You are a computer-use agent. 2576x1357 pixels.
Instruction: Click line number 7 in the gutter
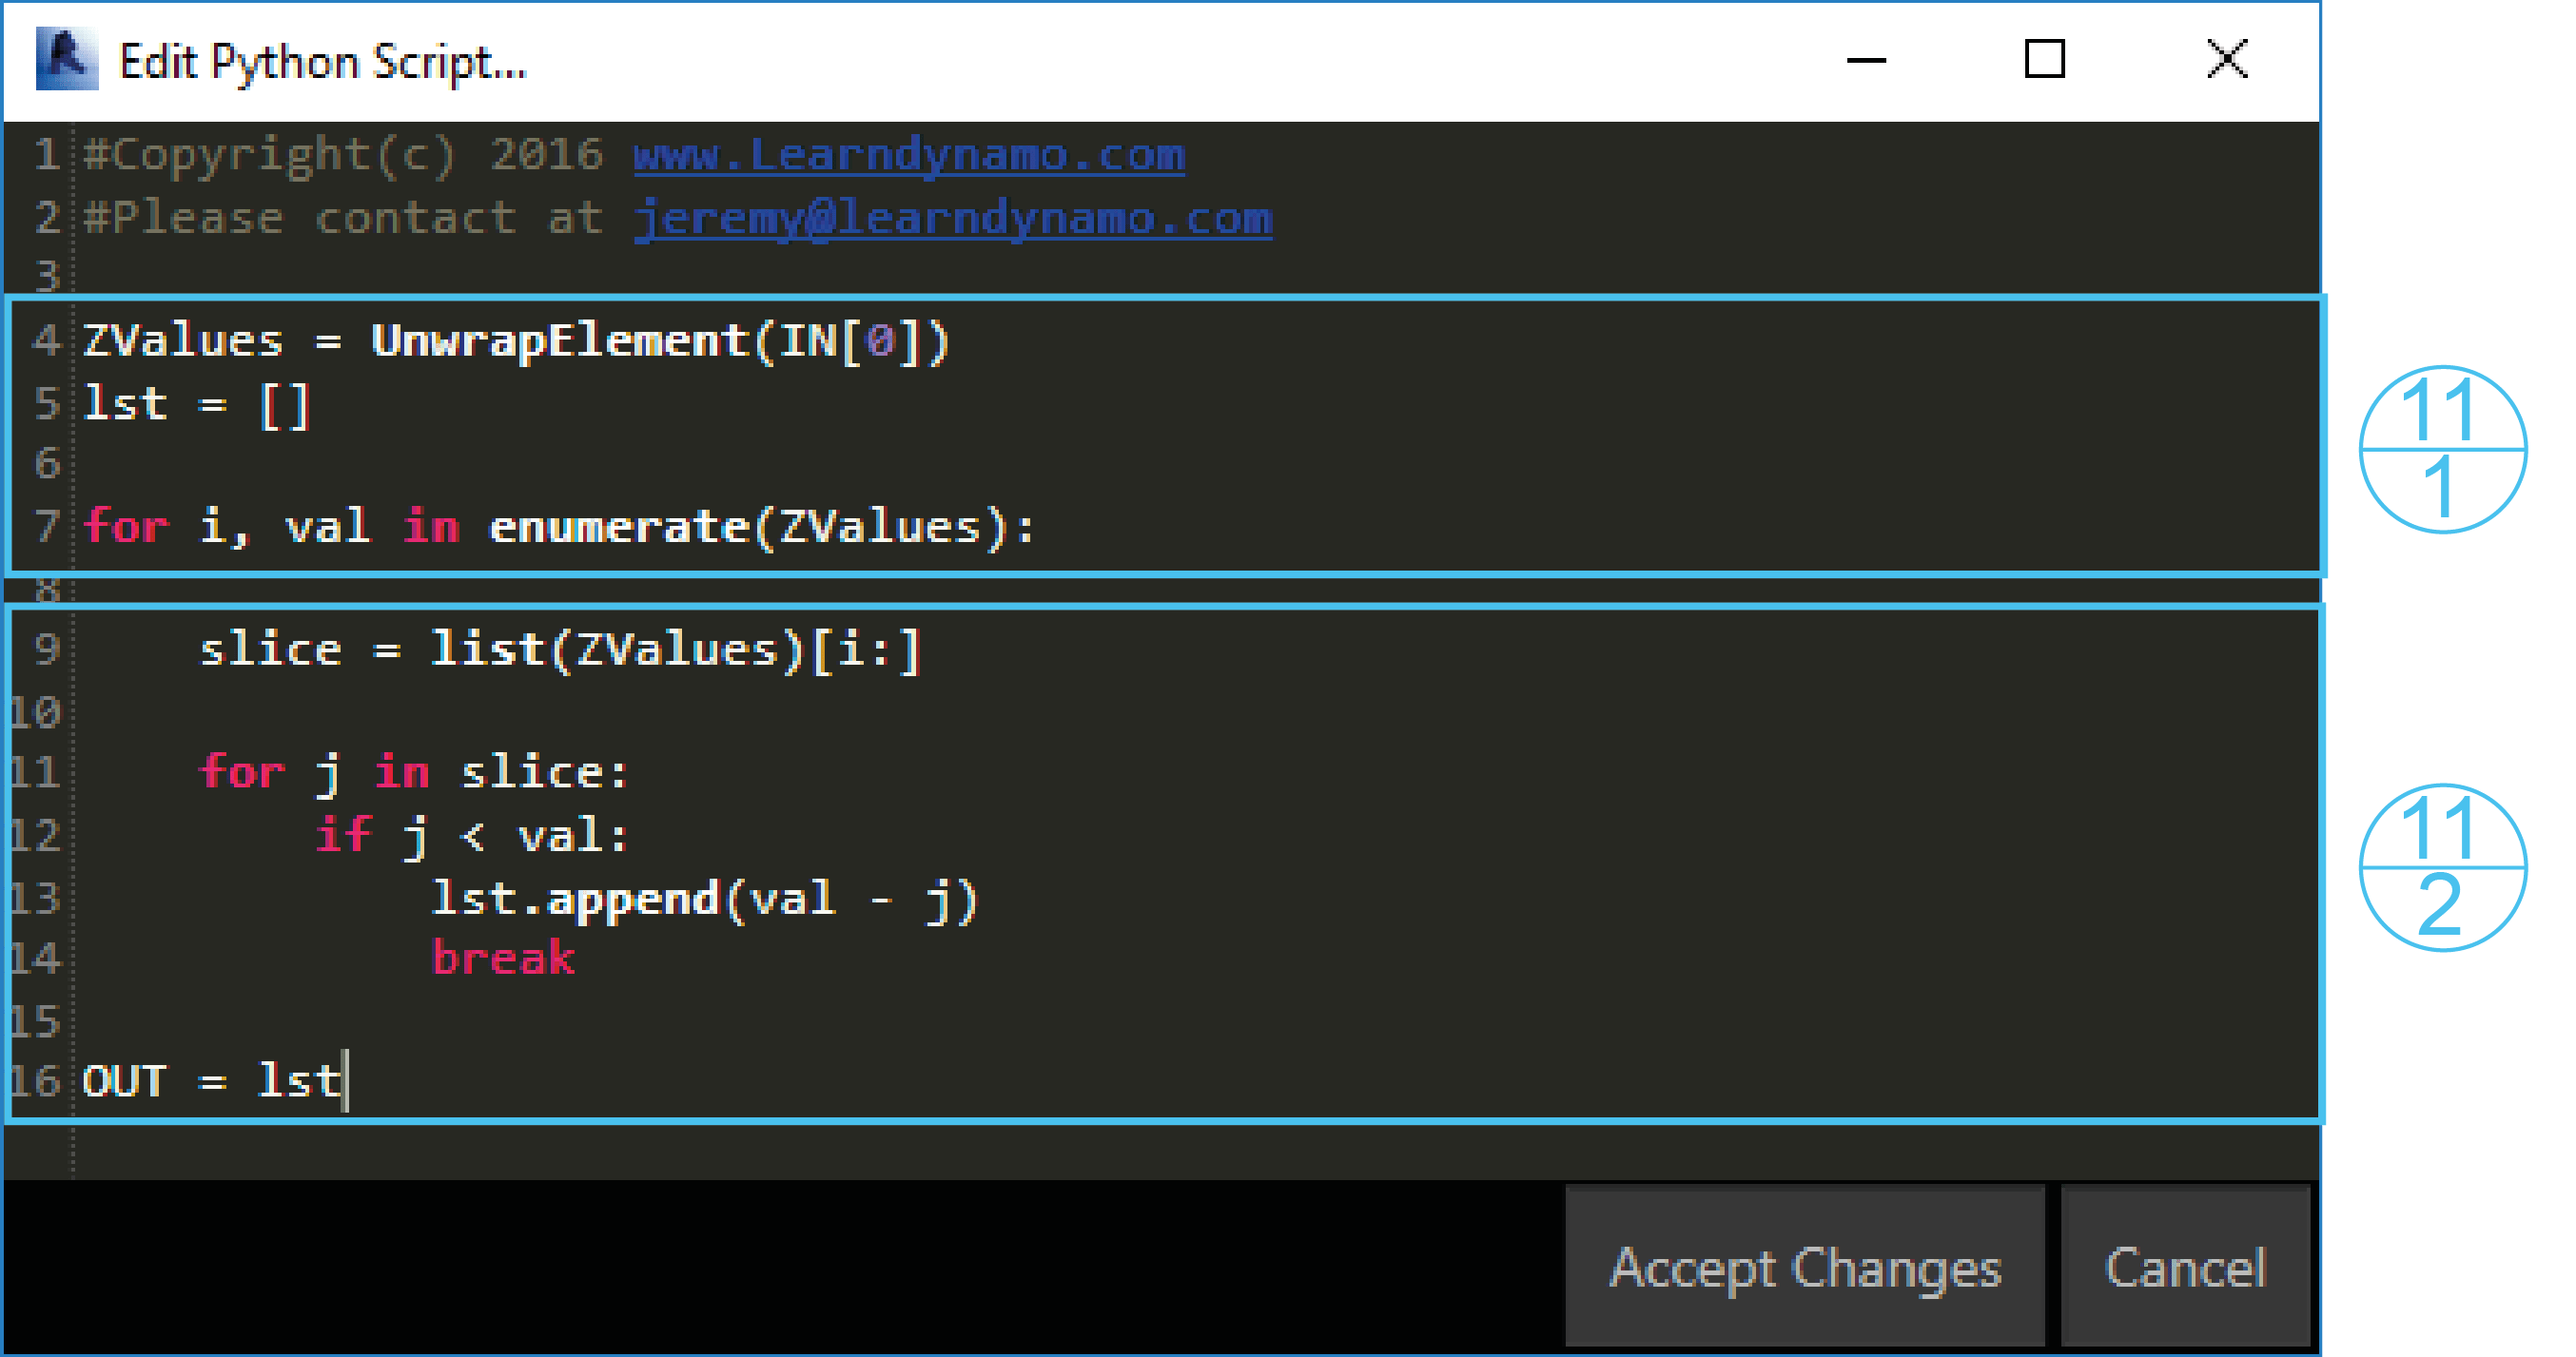point(48,526)
